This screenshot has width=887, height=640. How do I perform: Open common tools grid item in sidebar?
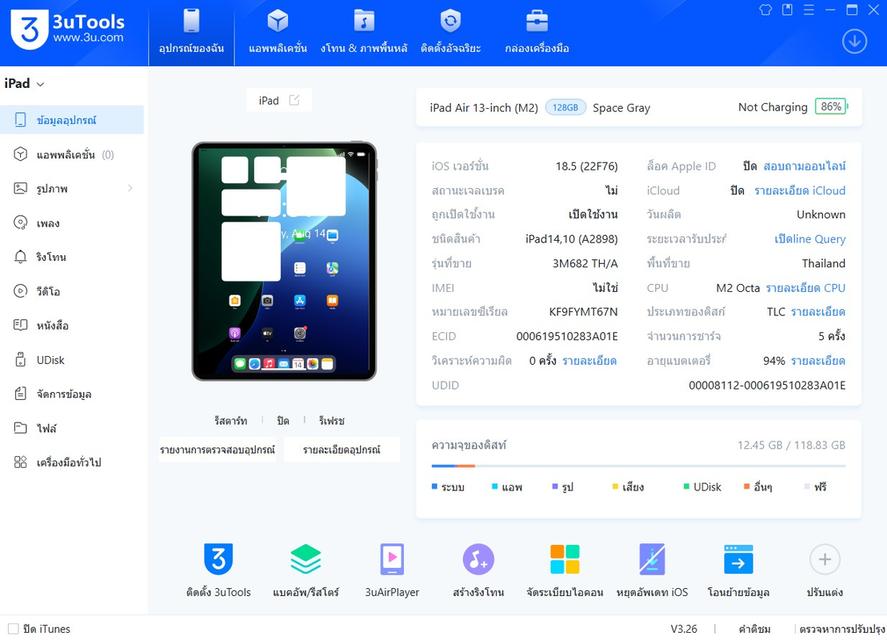pos(72,462)
